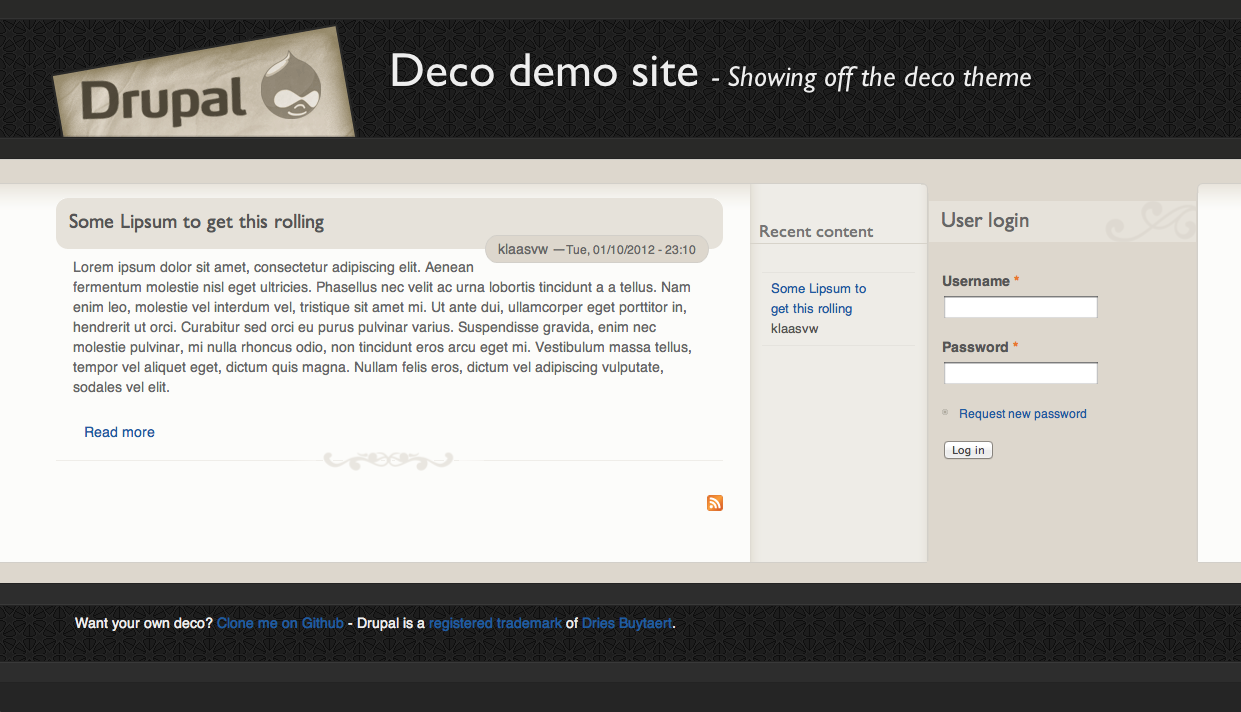Screen dimensions: 1241x712
Task: Click the Username input field
Action: [1021, 307]
